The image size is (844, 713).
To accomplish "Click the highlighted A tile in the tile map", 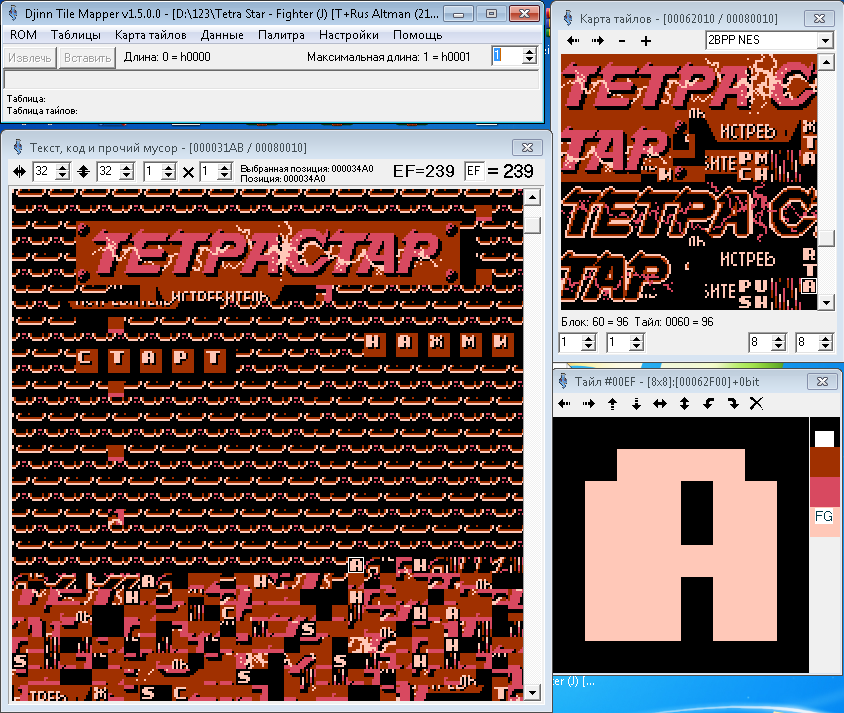I will coord(808,286).
